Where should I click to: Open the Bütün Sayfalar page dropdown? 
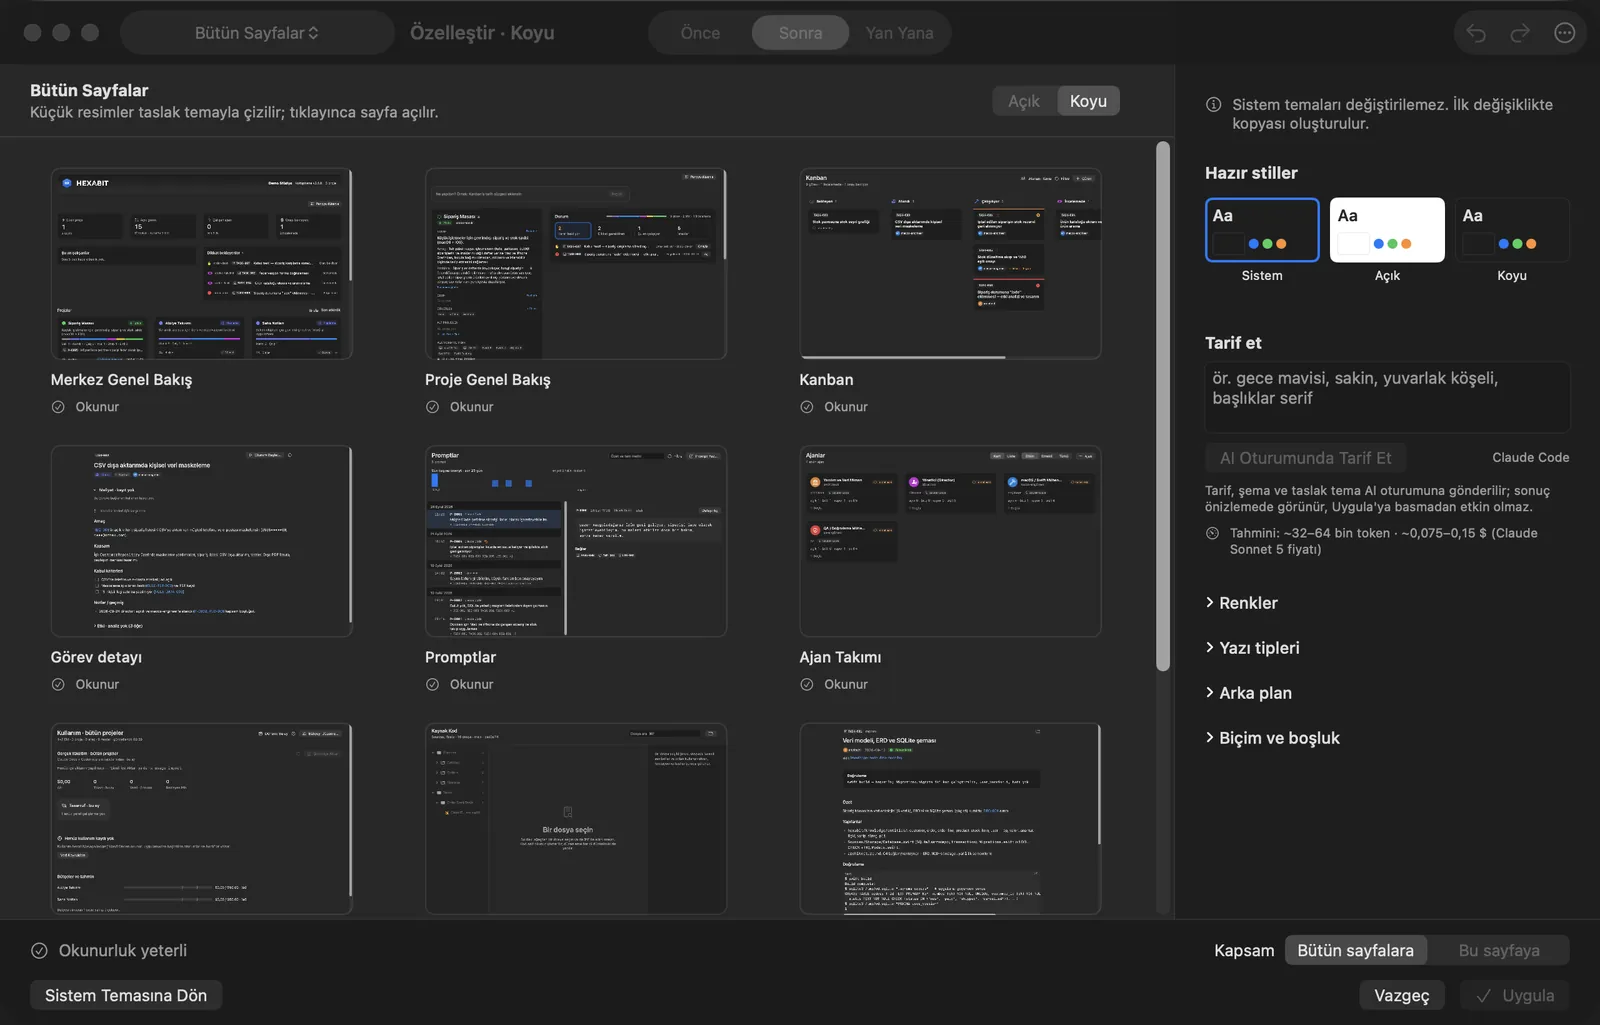pos(257,33)
